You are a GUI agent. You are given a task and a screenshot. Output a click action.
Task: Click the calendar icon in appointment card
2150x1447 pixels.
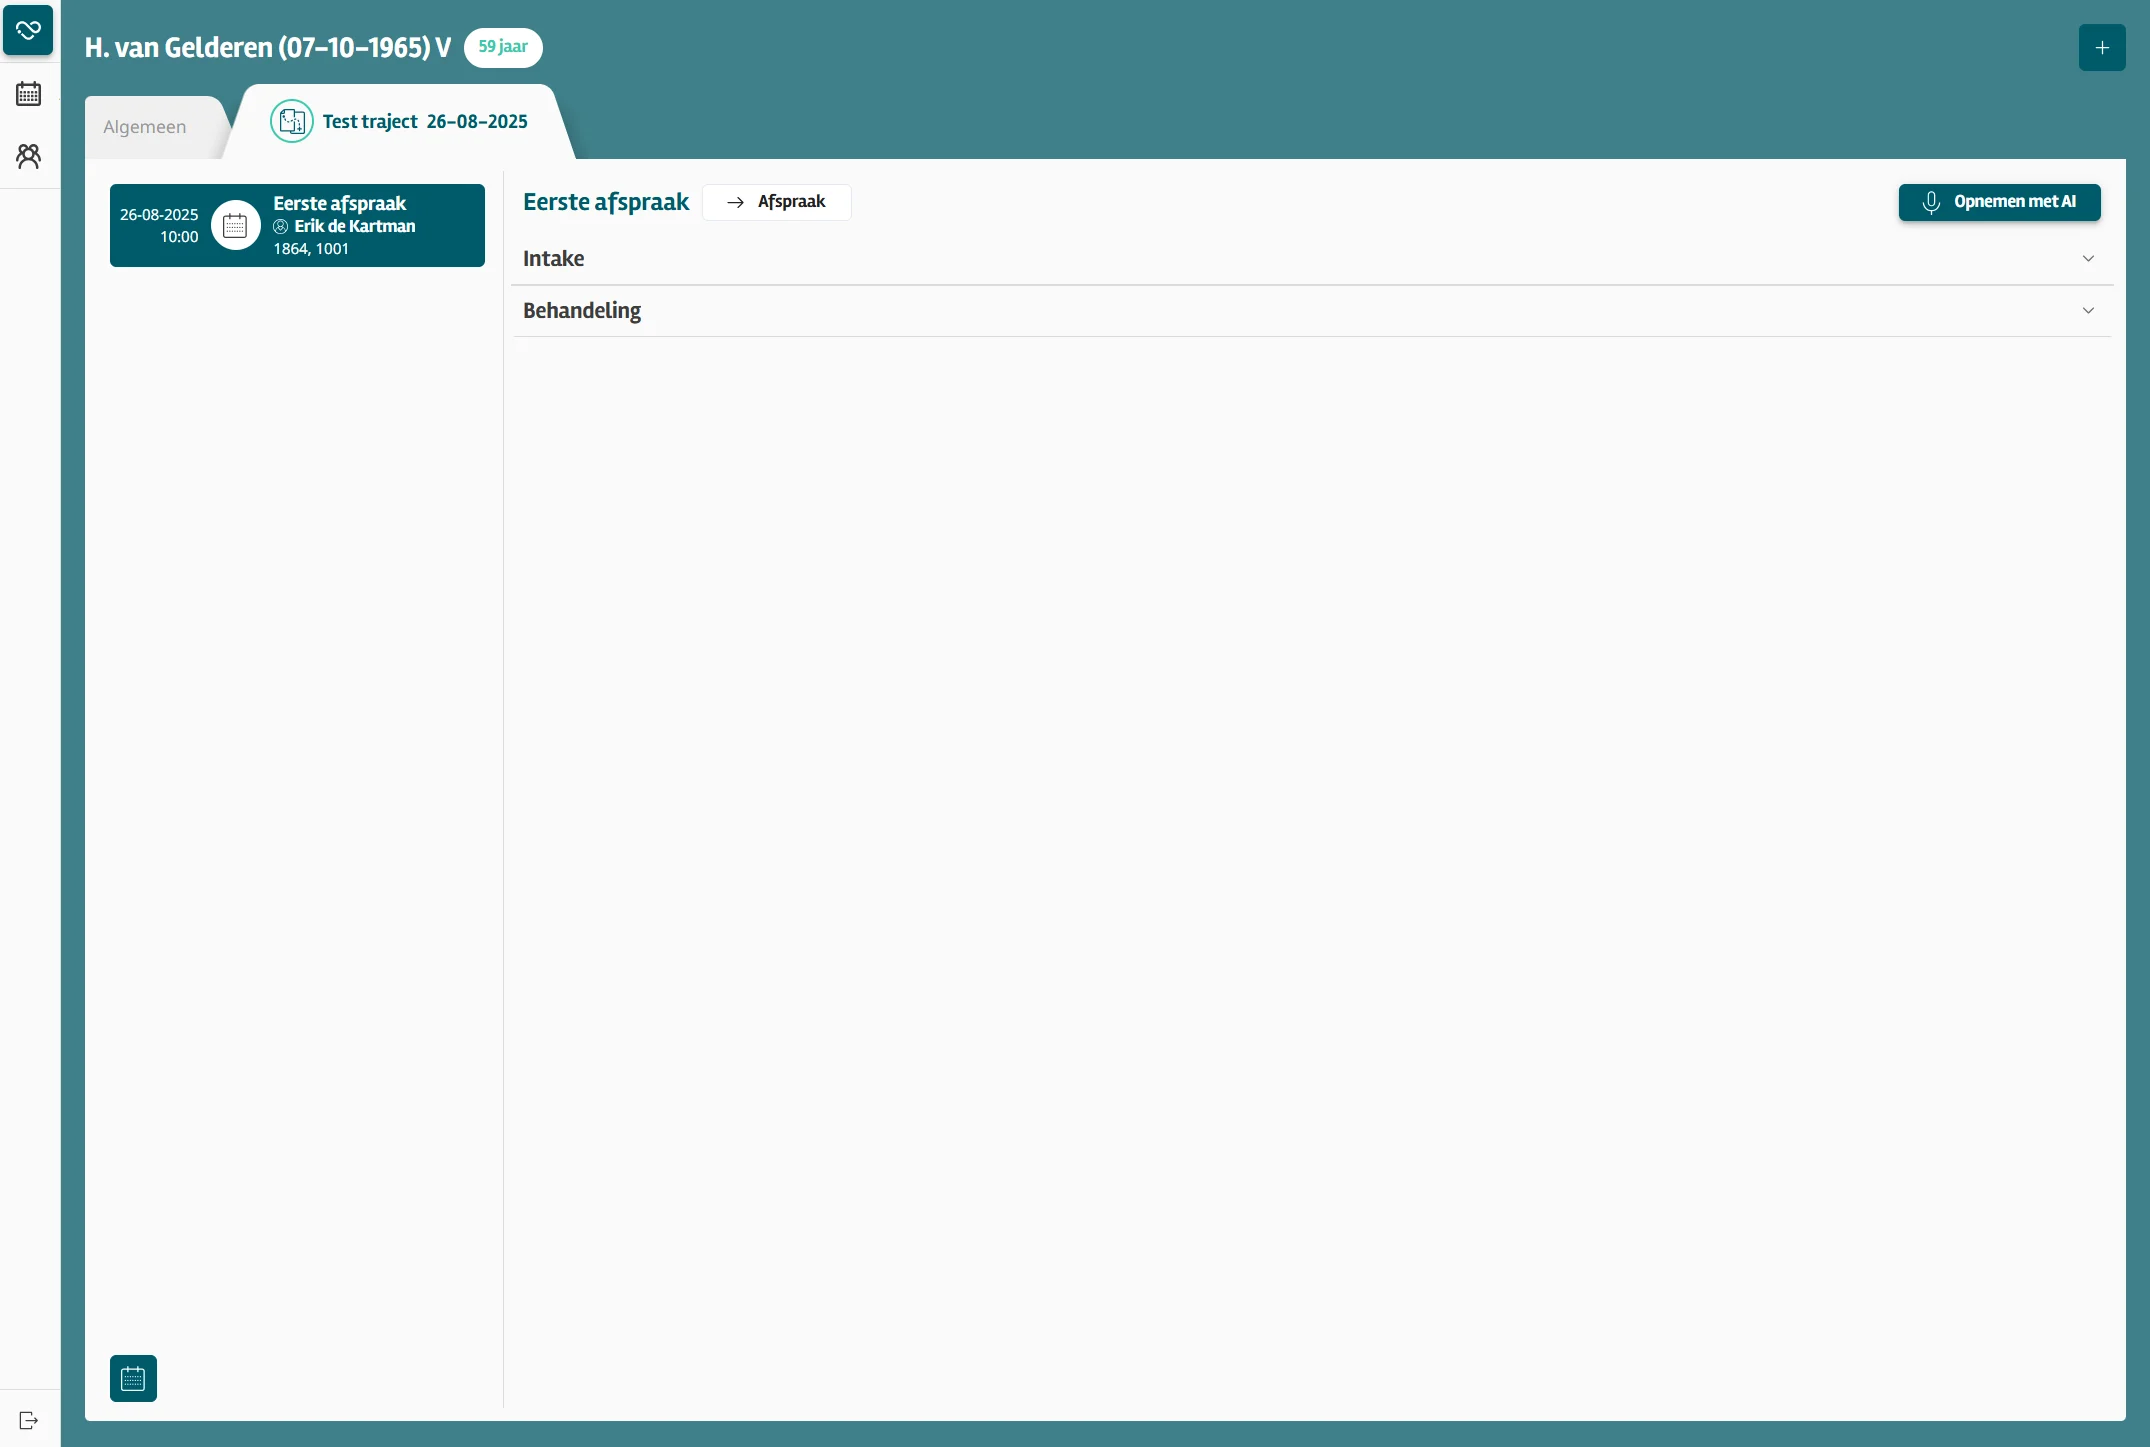pyautogui.click(x=235, y=226)
